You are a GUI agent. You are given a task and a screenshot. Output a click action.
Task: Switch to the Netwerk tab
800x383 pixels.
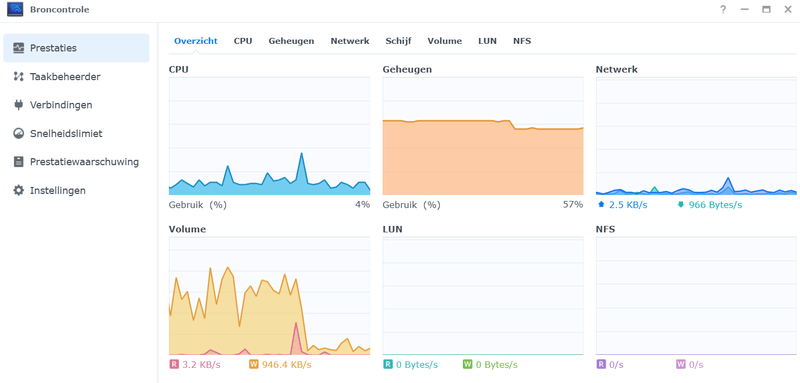point(349,41)
